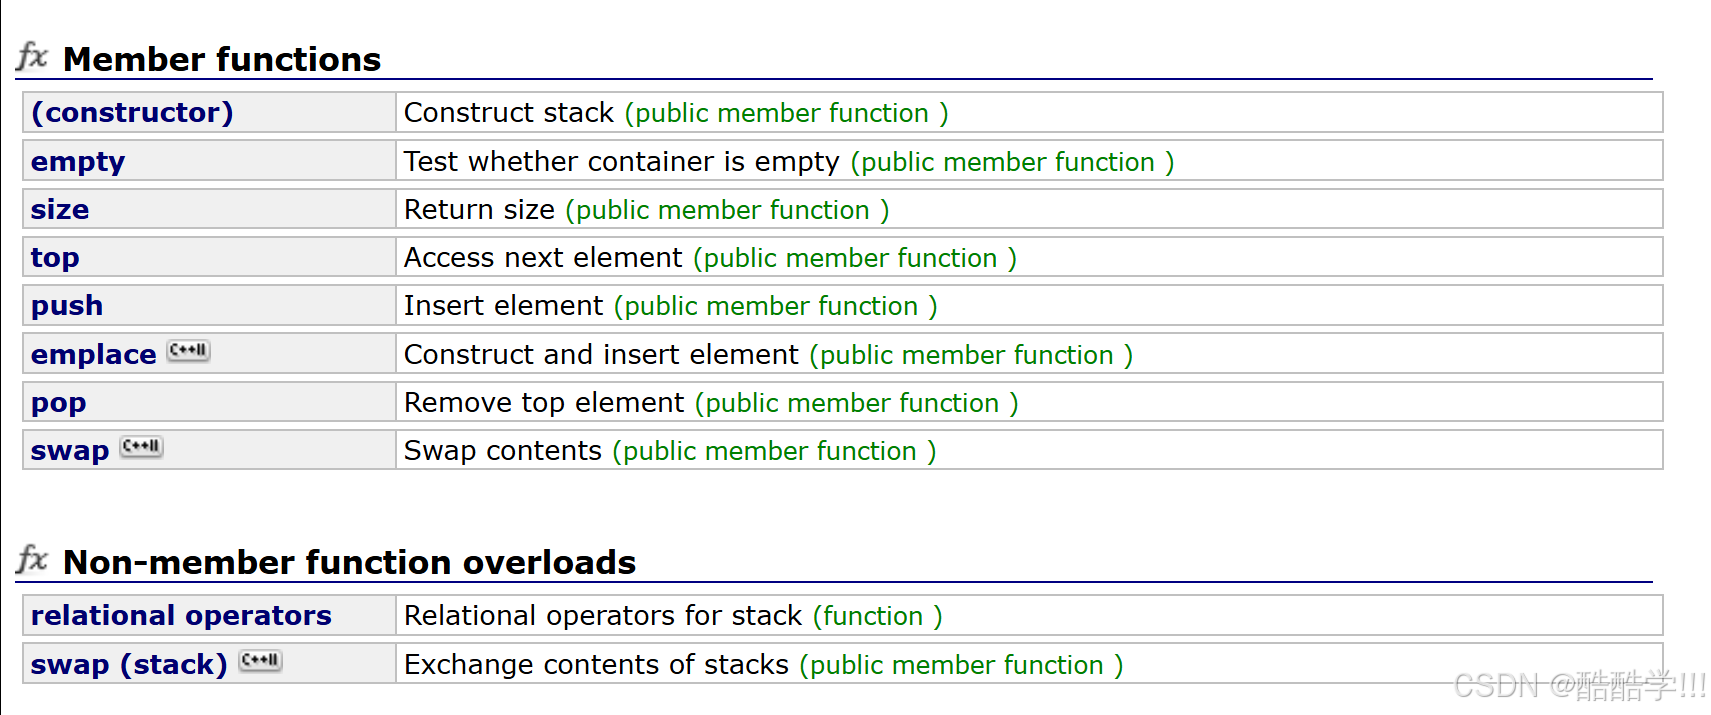Open the empty member function link
Image resolution: width=1711 pixels, height=715 pixels.
pos(78,161)
